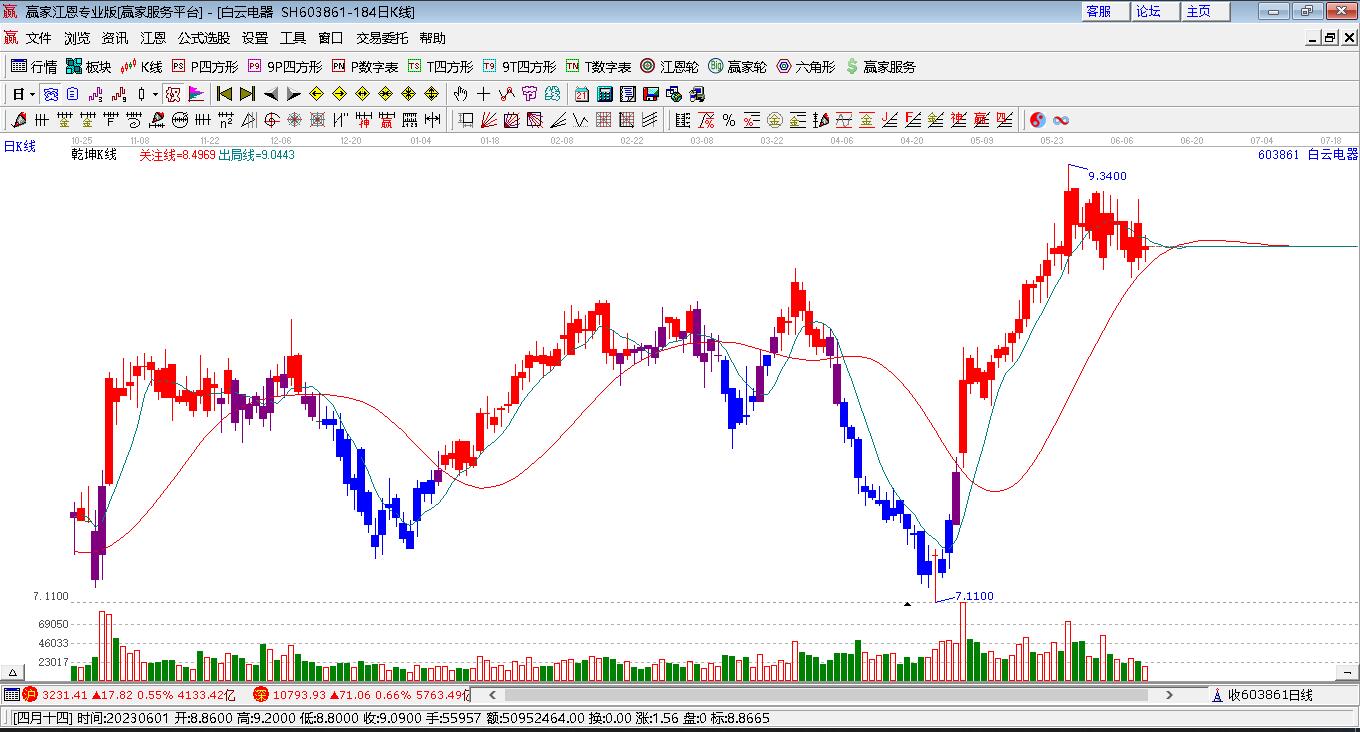Screen dimensions: 1360x732
Task: Click the 日K线 label on the chart
Action: (19, 146)
